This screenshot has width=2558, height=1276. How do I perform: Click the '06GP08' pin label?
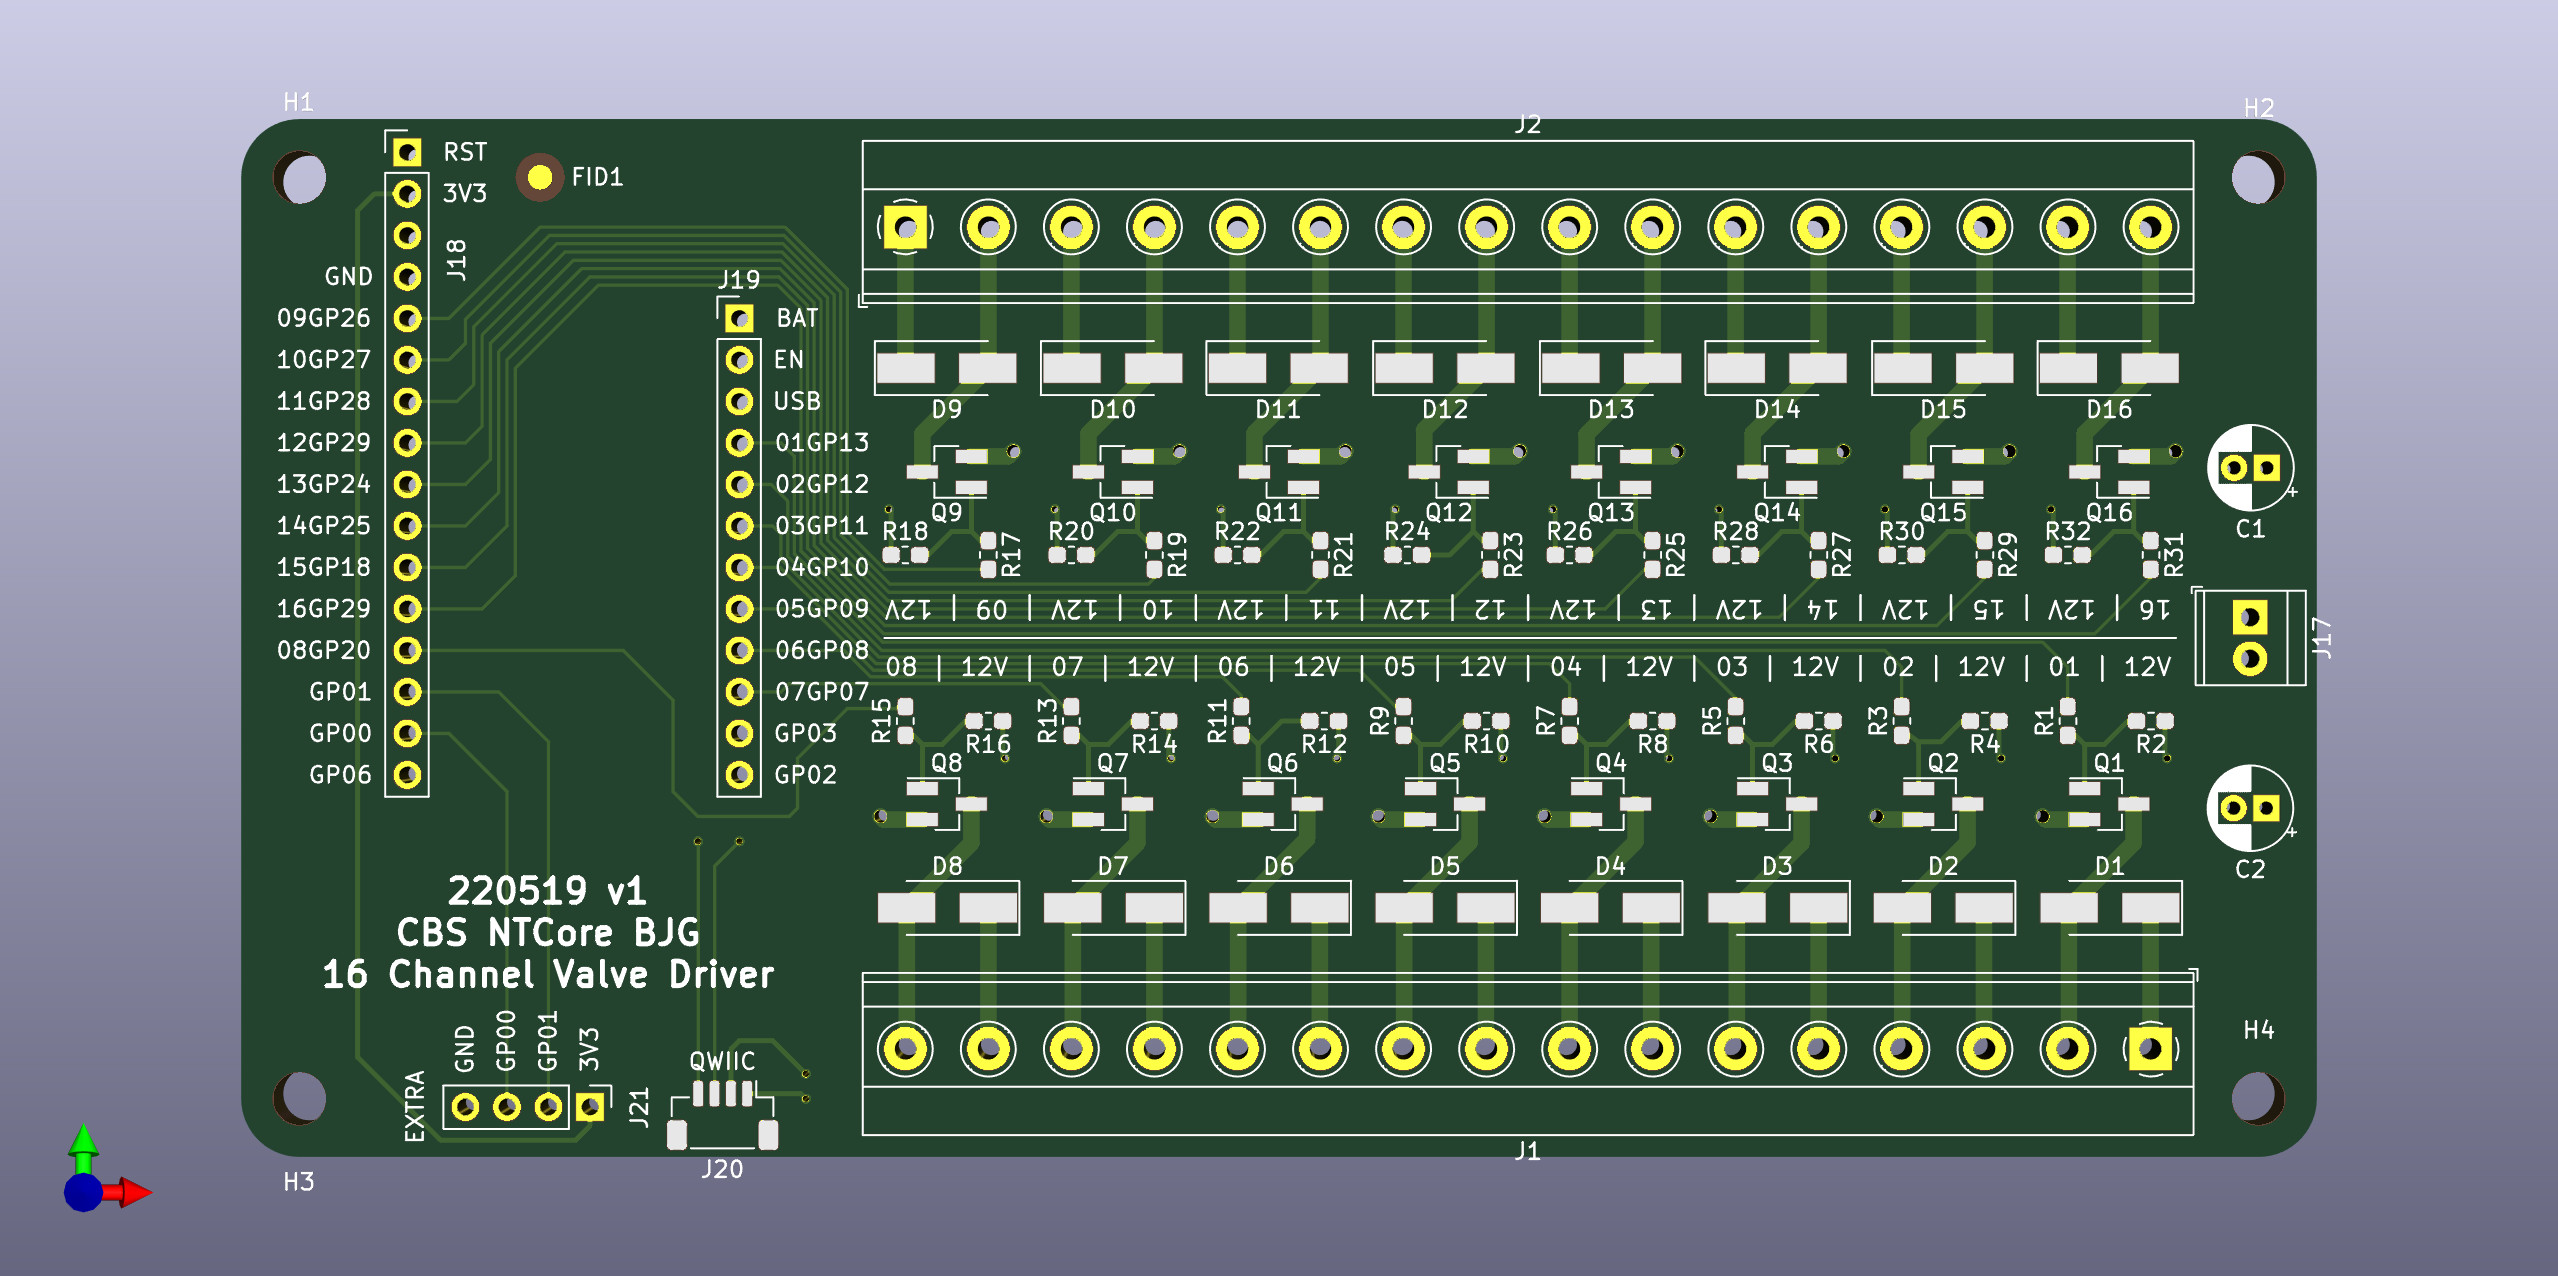click(x=822, y=650)
